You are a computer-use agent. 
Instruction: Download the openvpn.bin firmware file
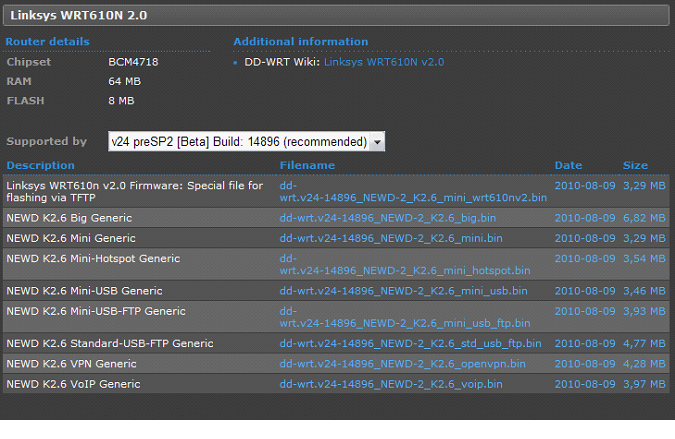tap(403, 364)
